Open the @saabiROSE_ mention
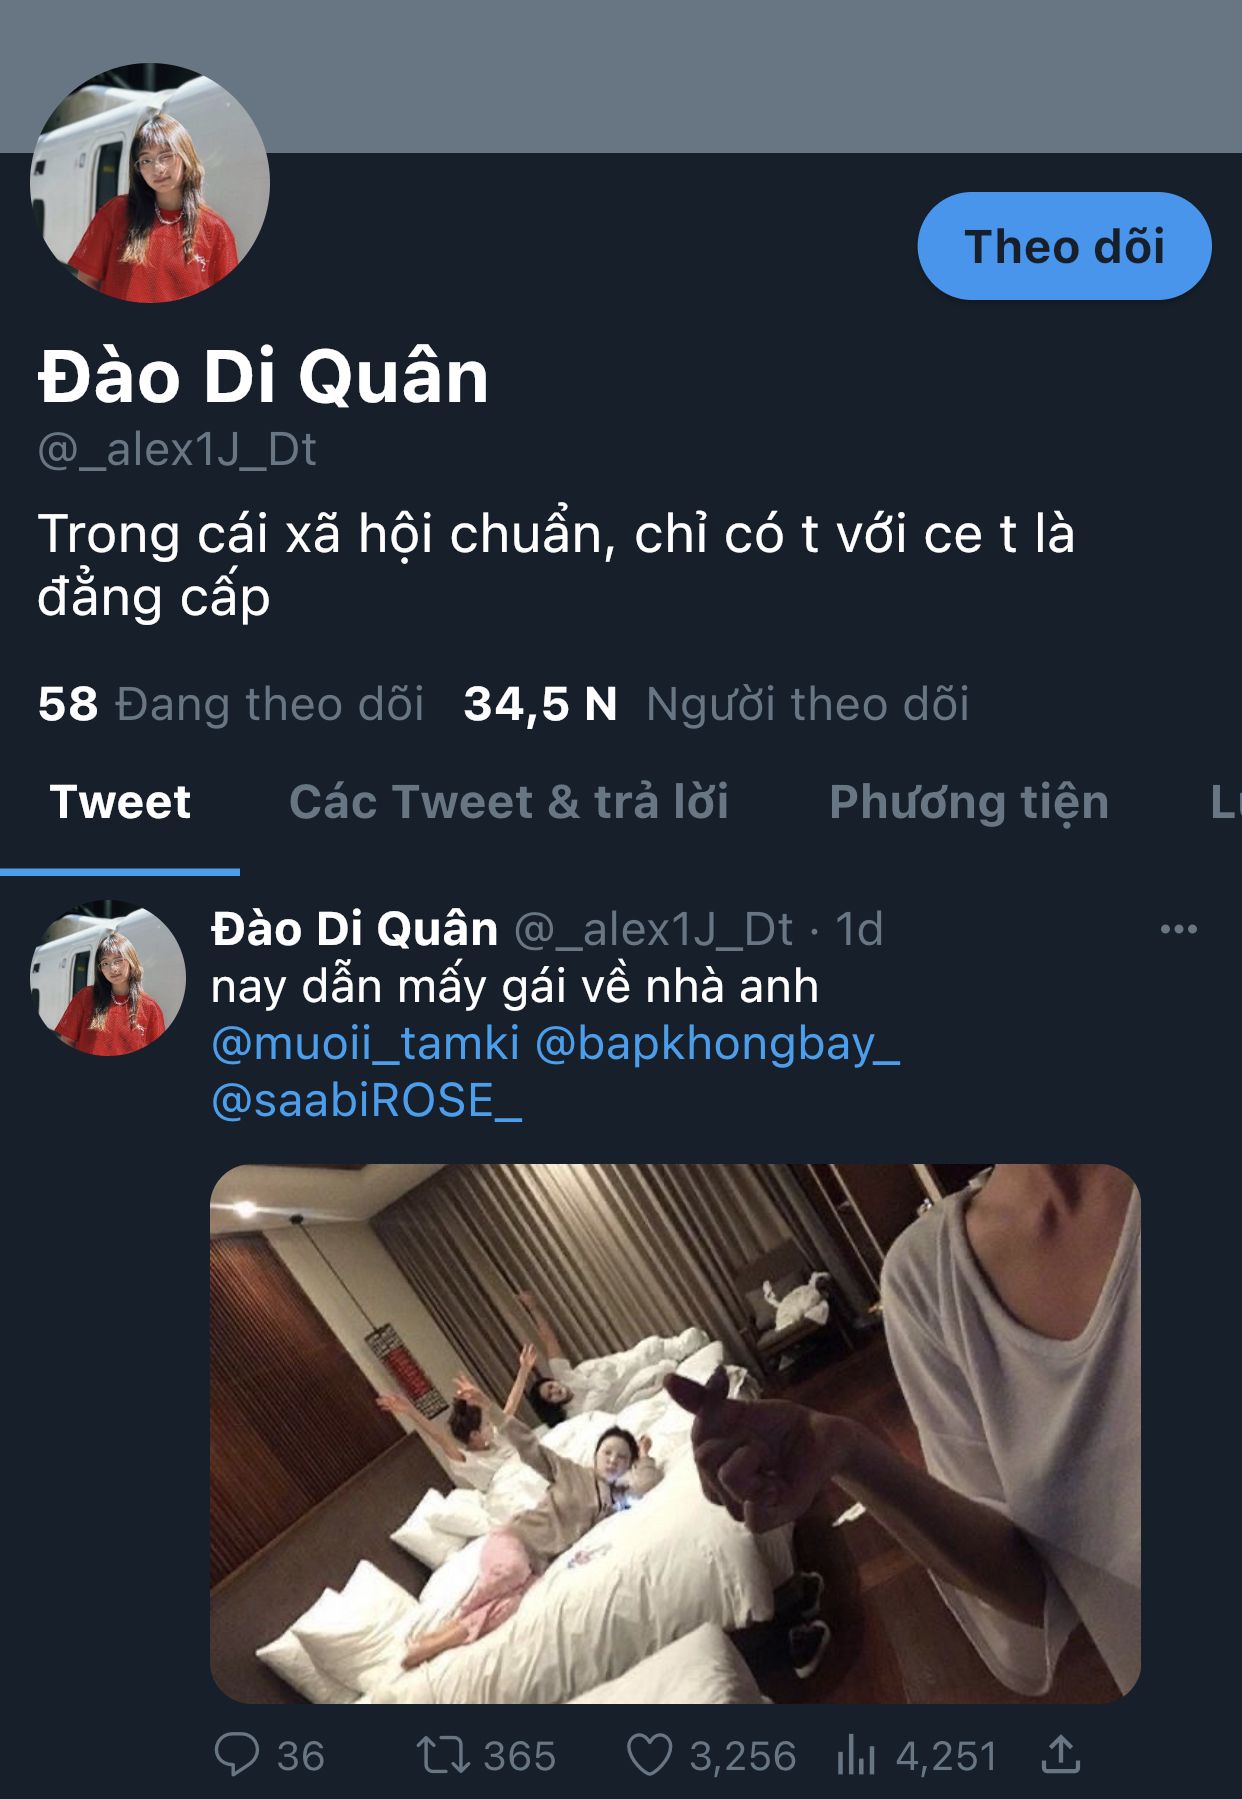This screenshot has height=1799, width=1242. coord(367,1100)
